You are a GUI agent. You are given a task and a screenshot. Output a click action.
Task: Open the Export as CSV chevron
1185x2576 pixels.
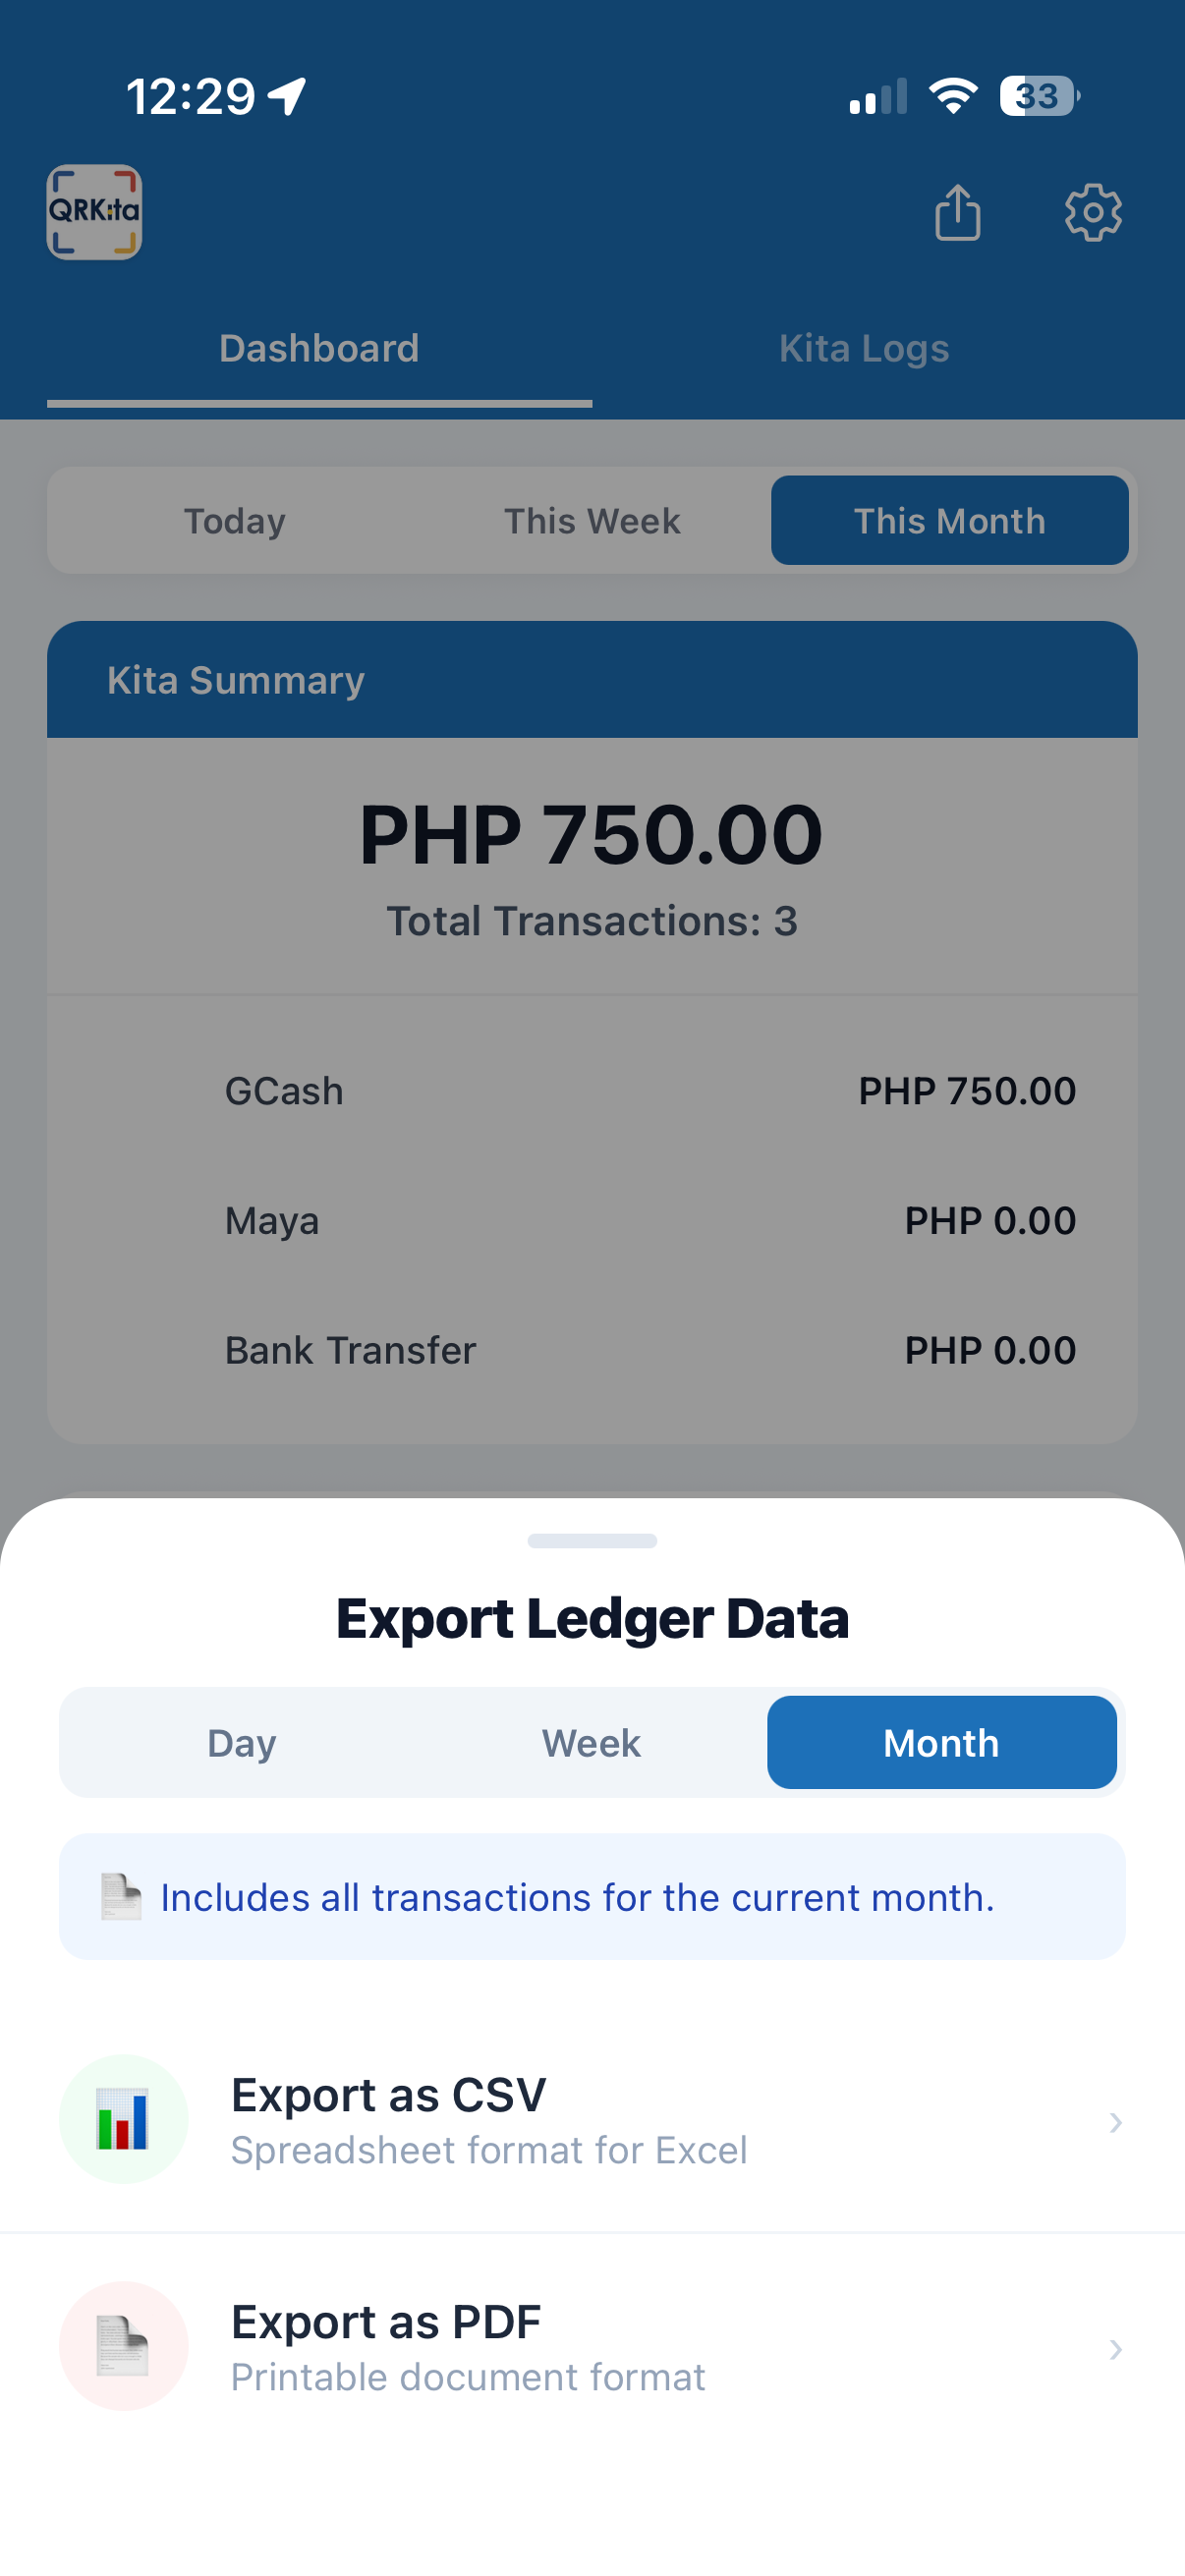(x=1115, y=2122)
